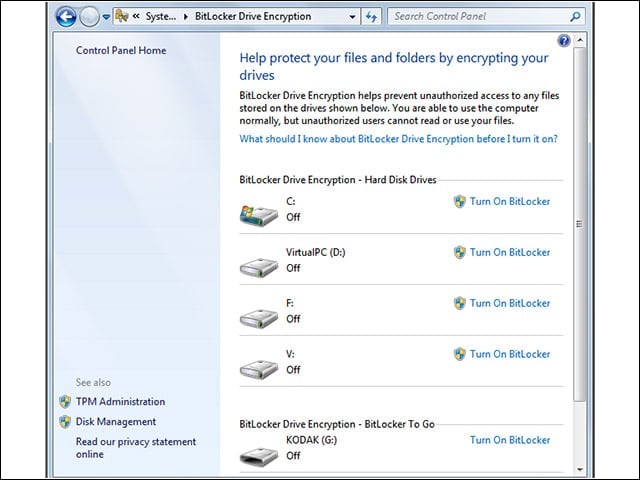Open address bar history dropdown
Viewport: 640px width, 480px height.
click(x=352, y=17)
